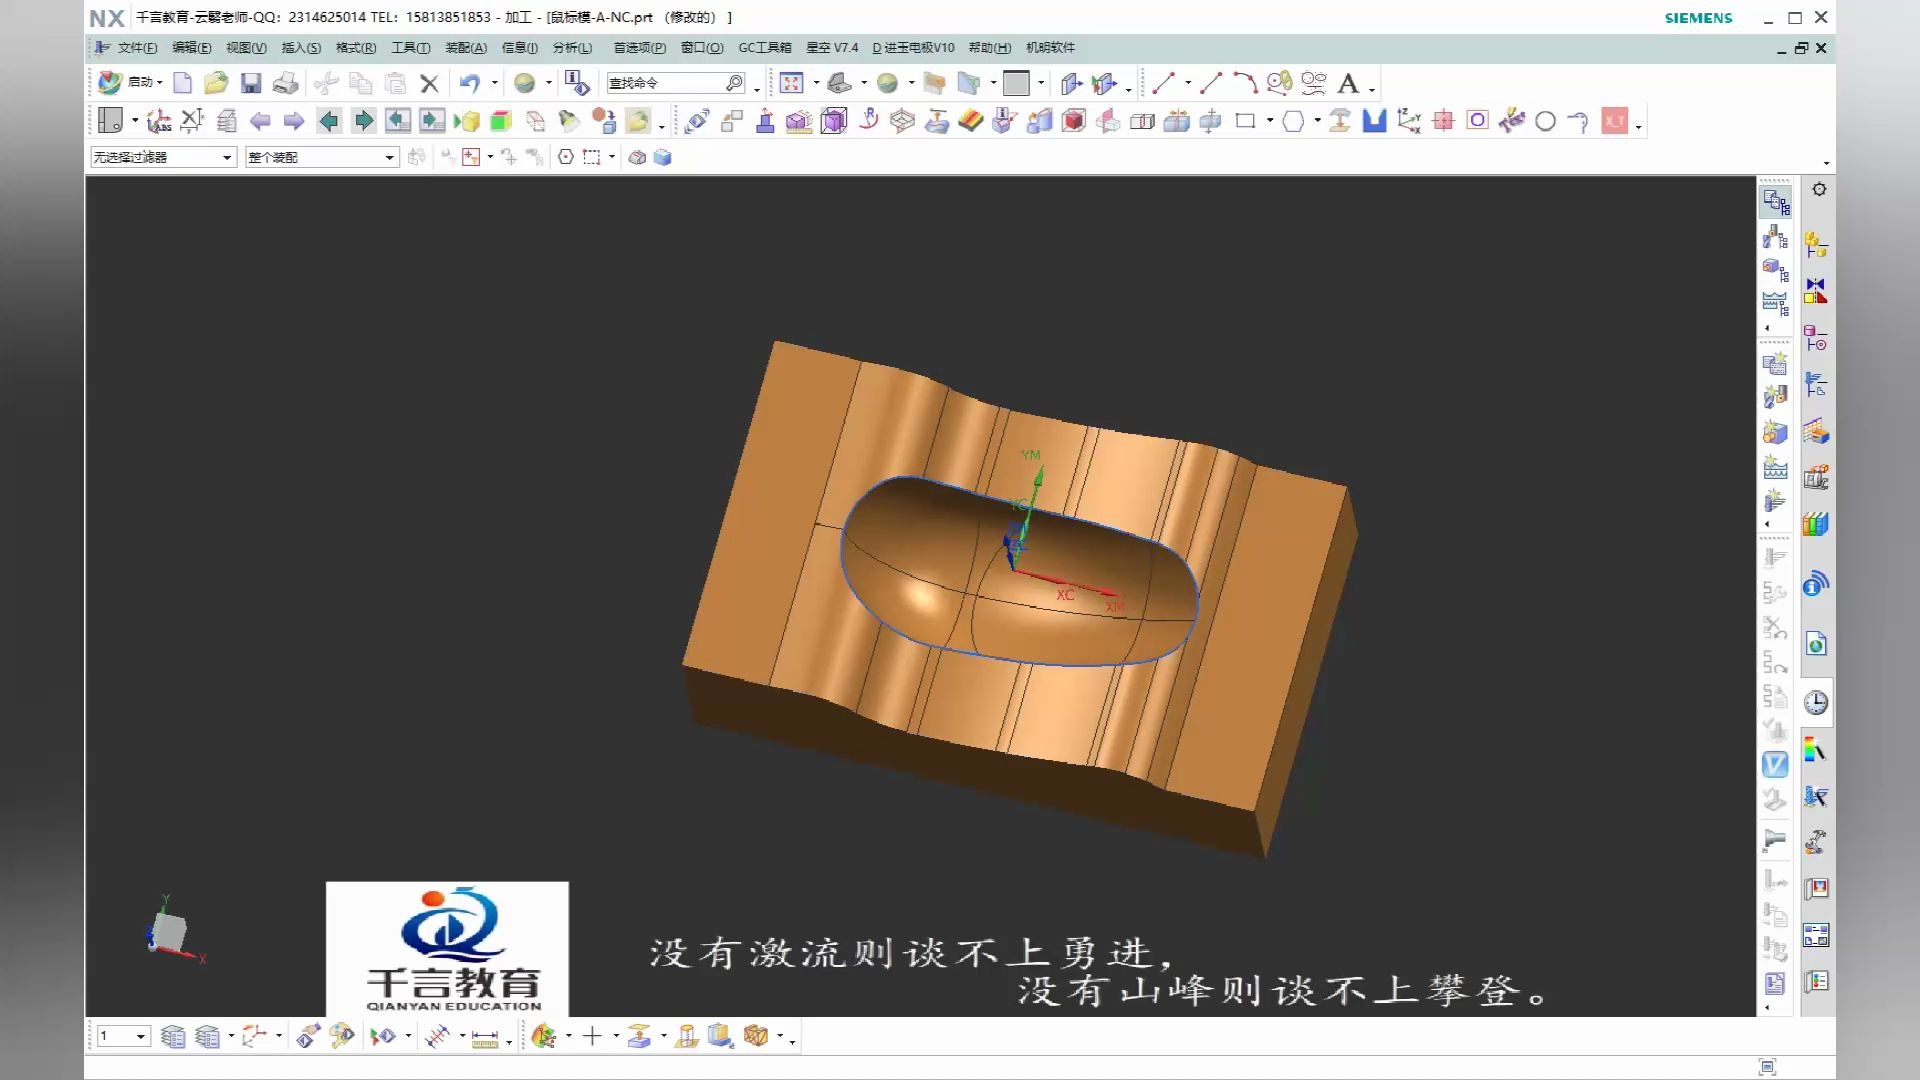Open the work layer number dropdown

click(140, 1037)
